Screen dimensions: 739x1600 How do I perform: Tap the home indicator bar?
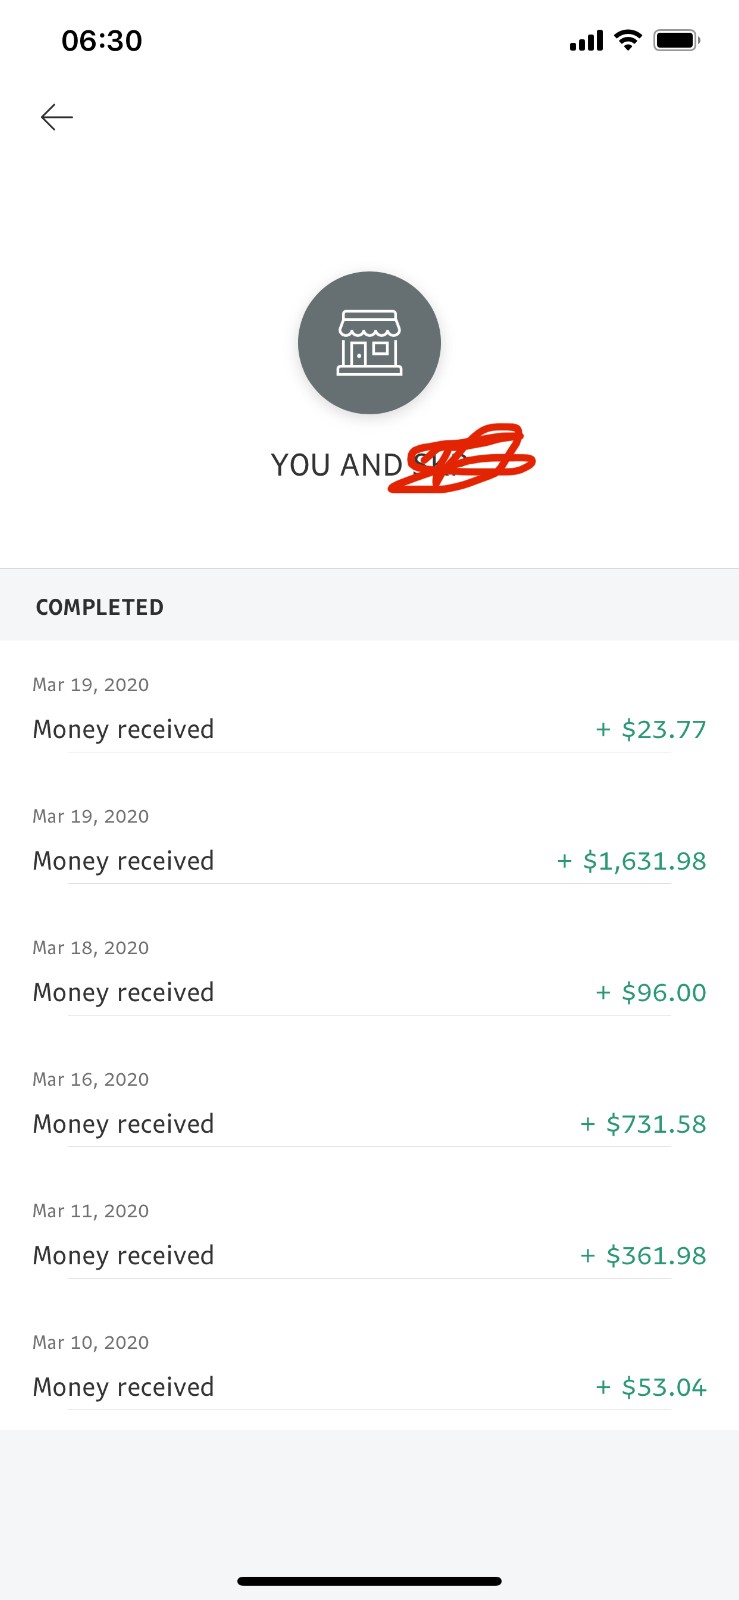[x=369, y=1581]
